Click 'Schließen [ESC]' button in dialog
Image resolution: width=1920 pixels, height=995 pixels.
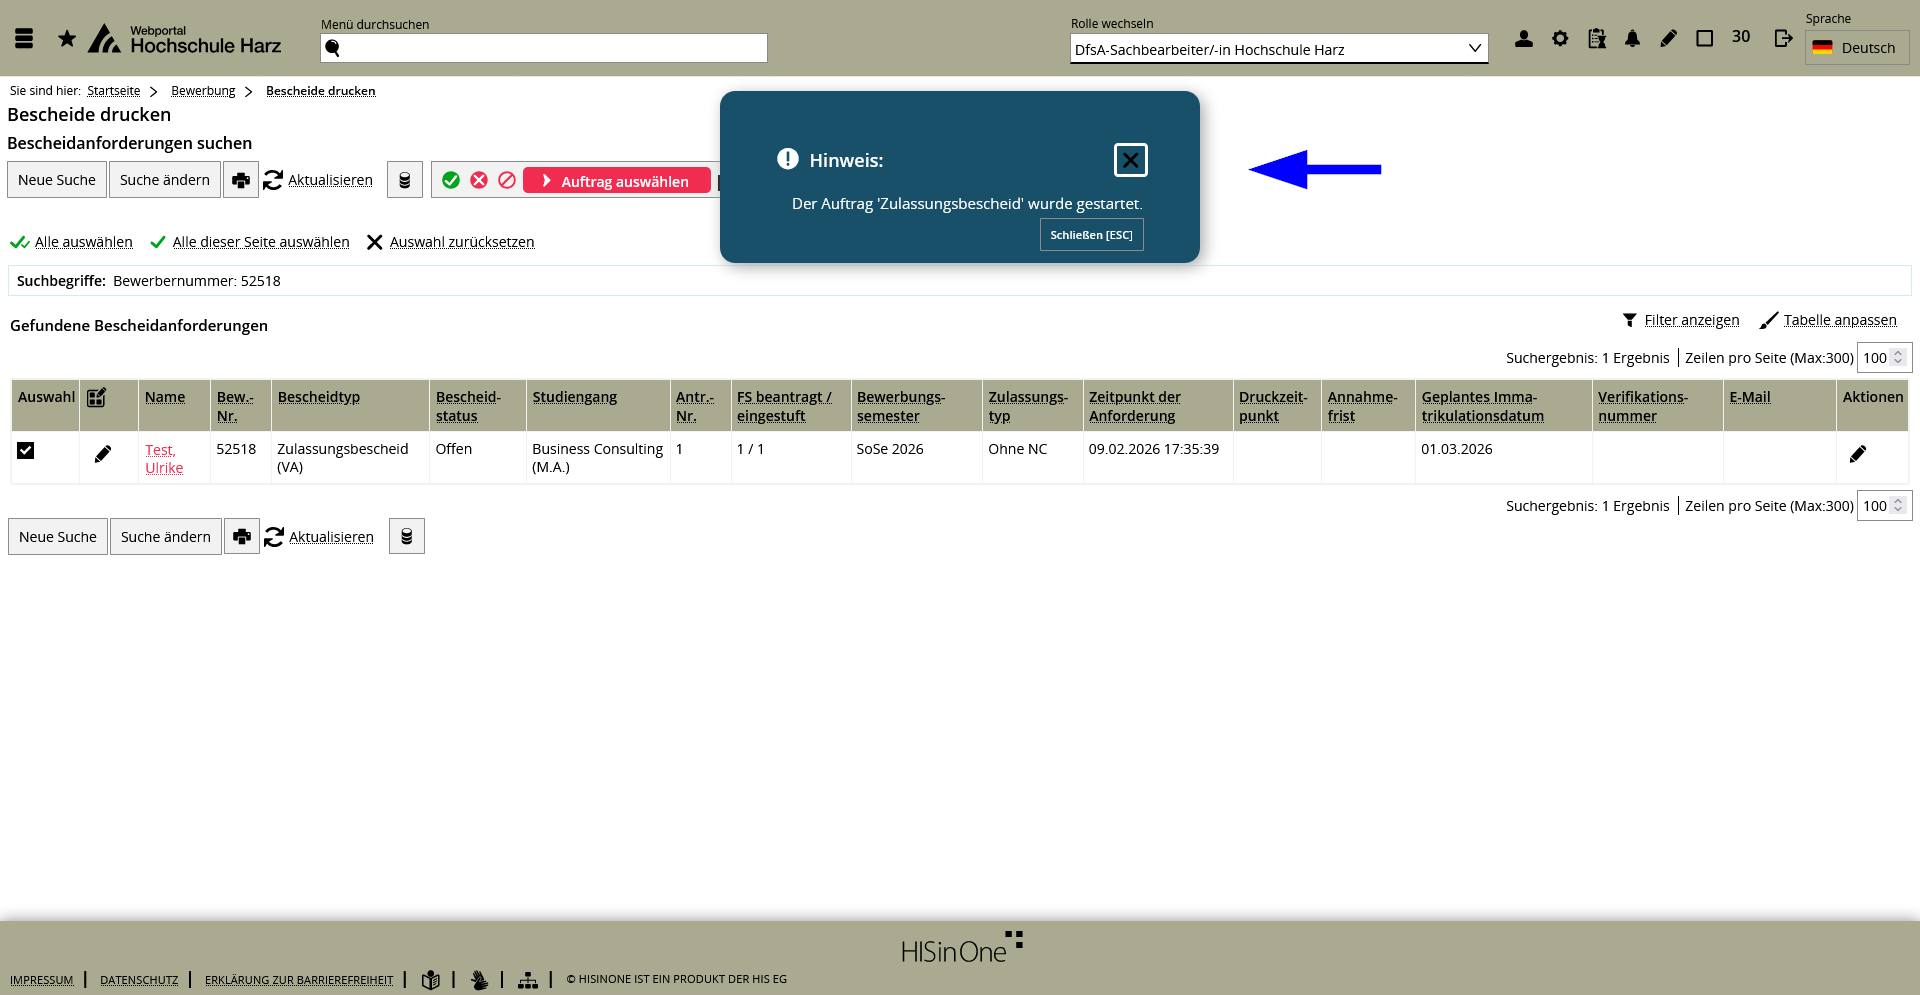[1091, 235]
